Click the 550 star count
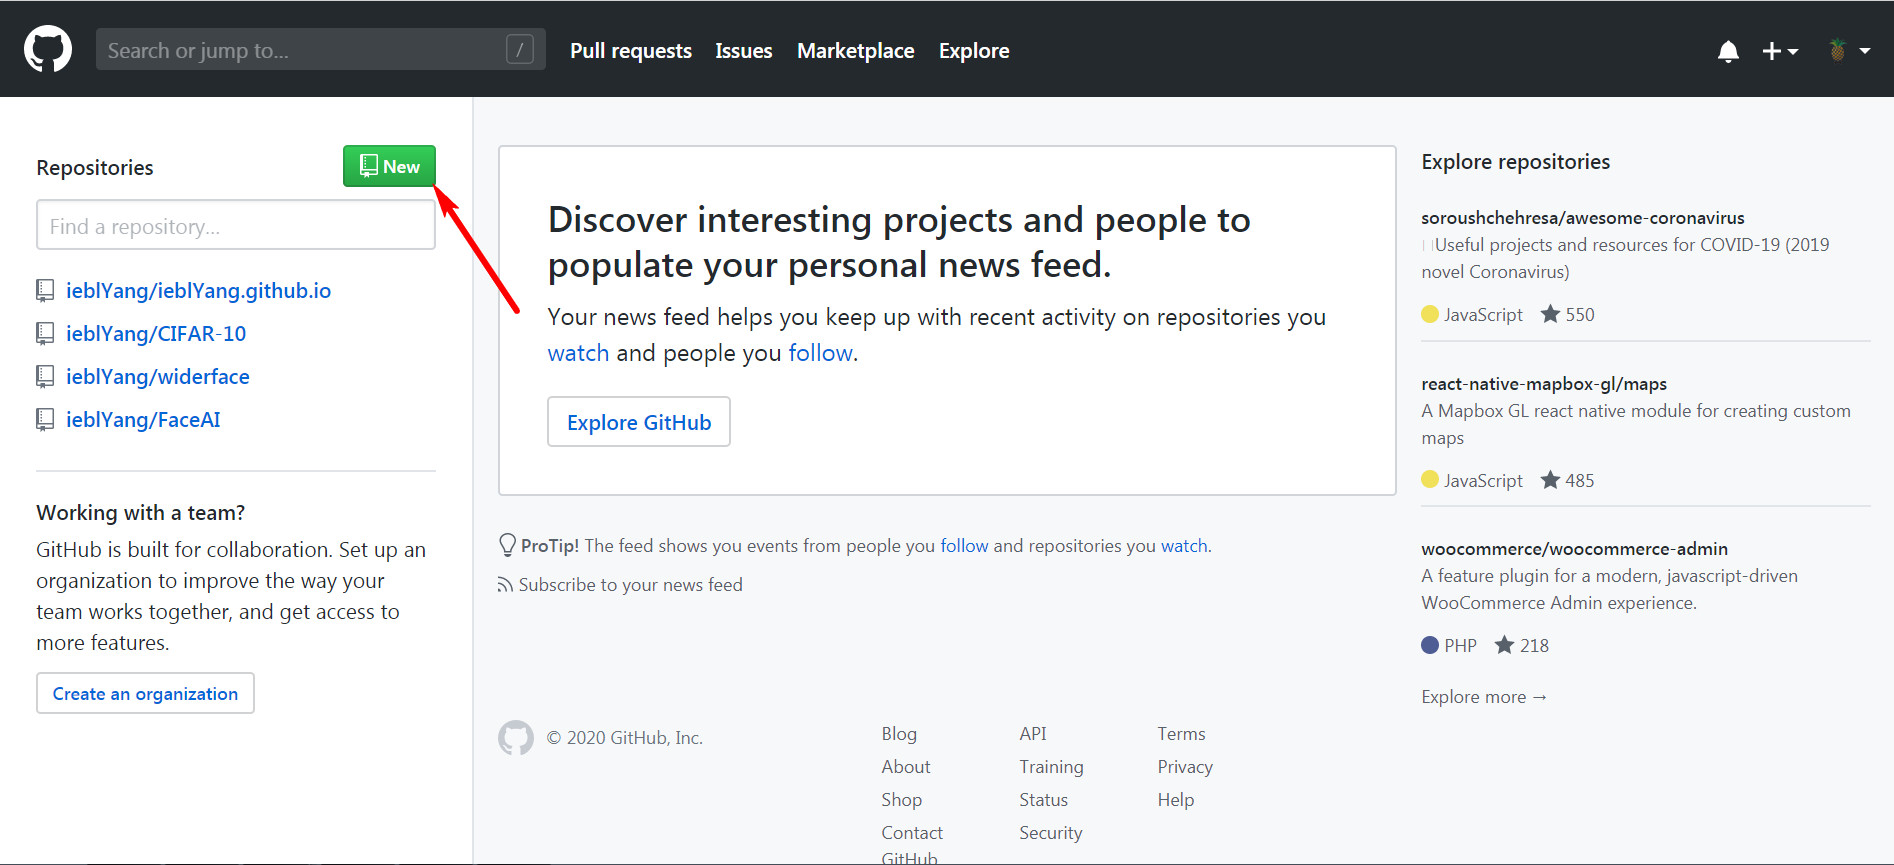Image resolution: width=1894 pixels, height=865 pixels. [1580, 315]
